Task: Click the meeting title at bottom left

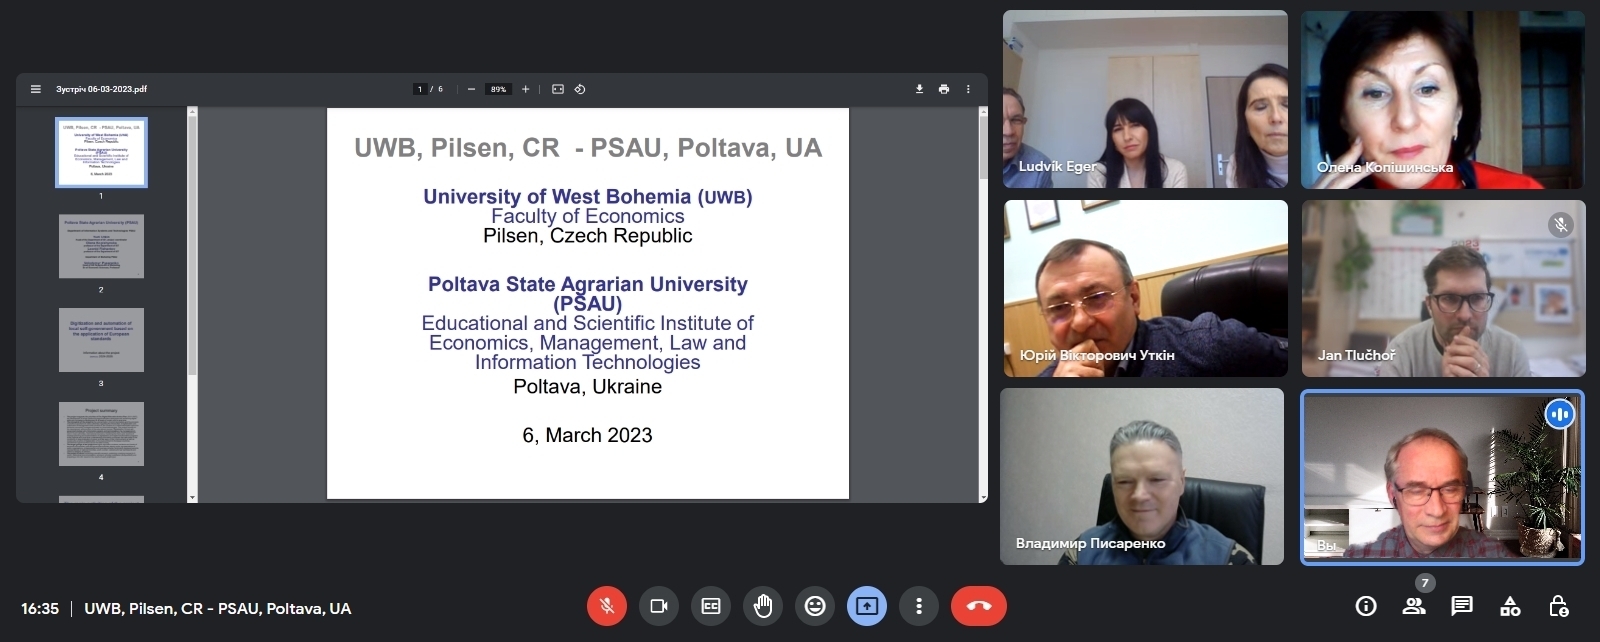Action: [218, 608]
